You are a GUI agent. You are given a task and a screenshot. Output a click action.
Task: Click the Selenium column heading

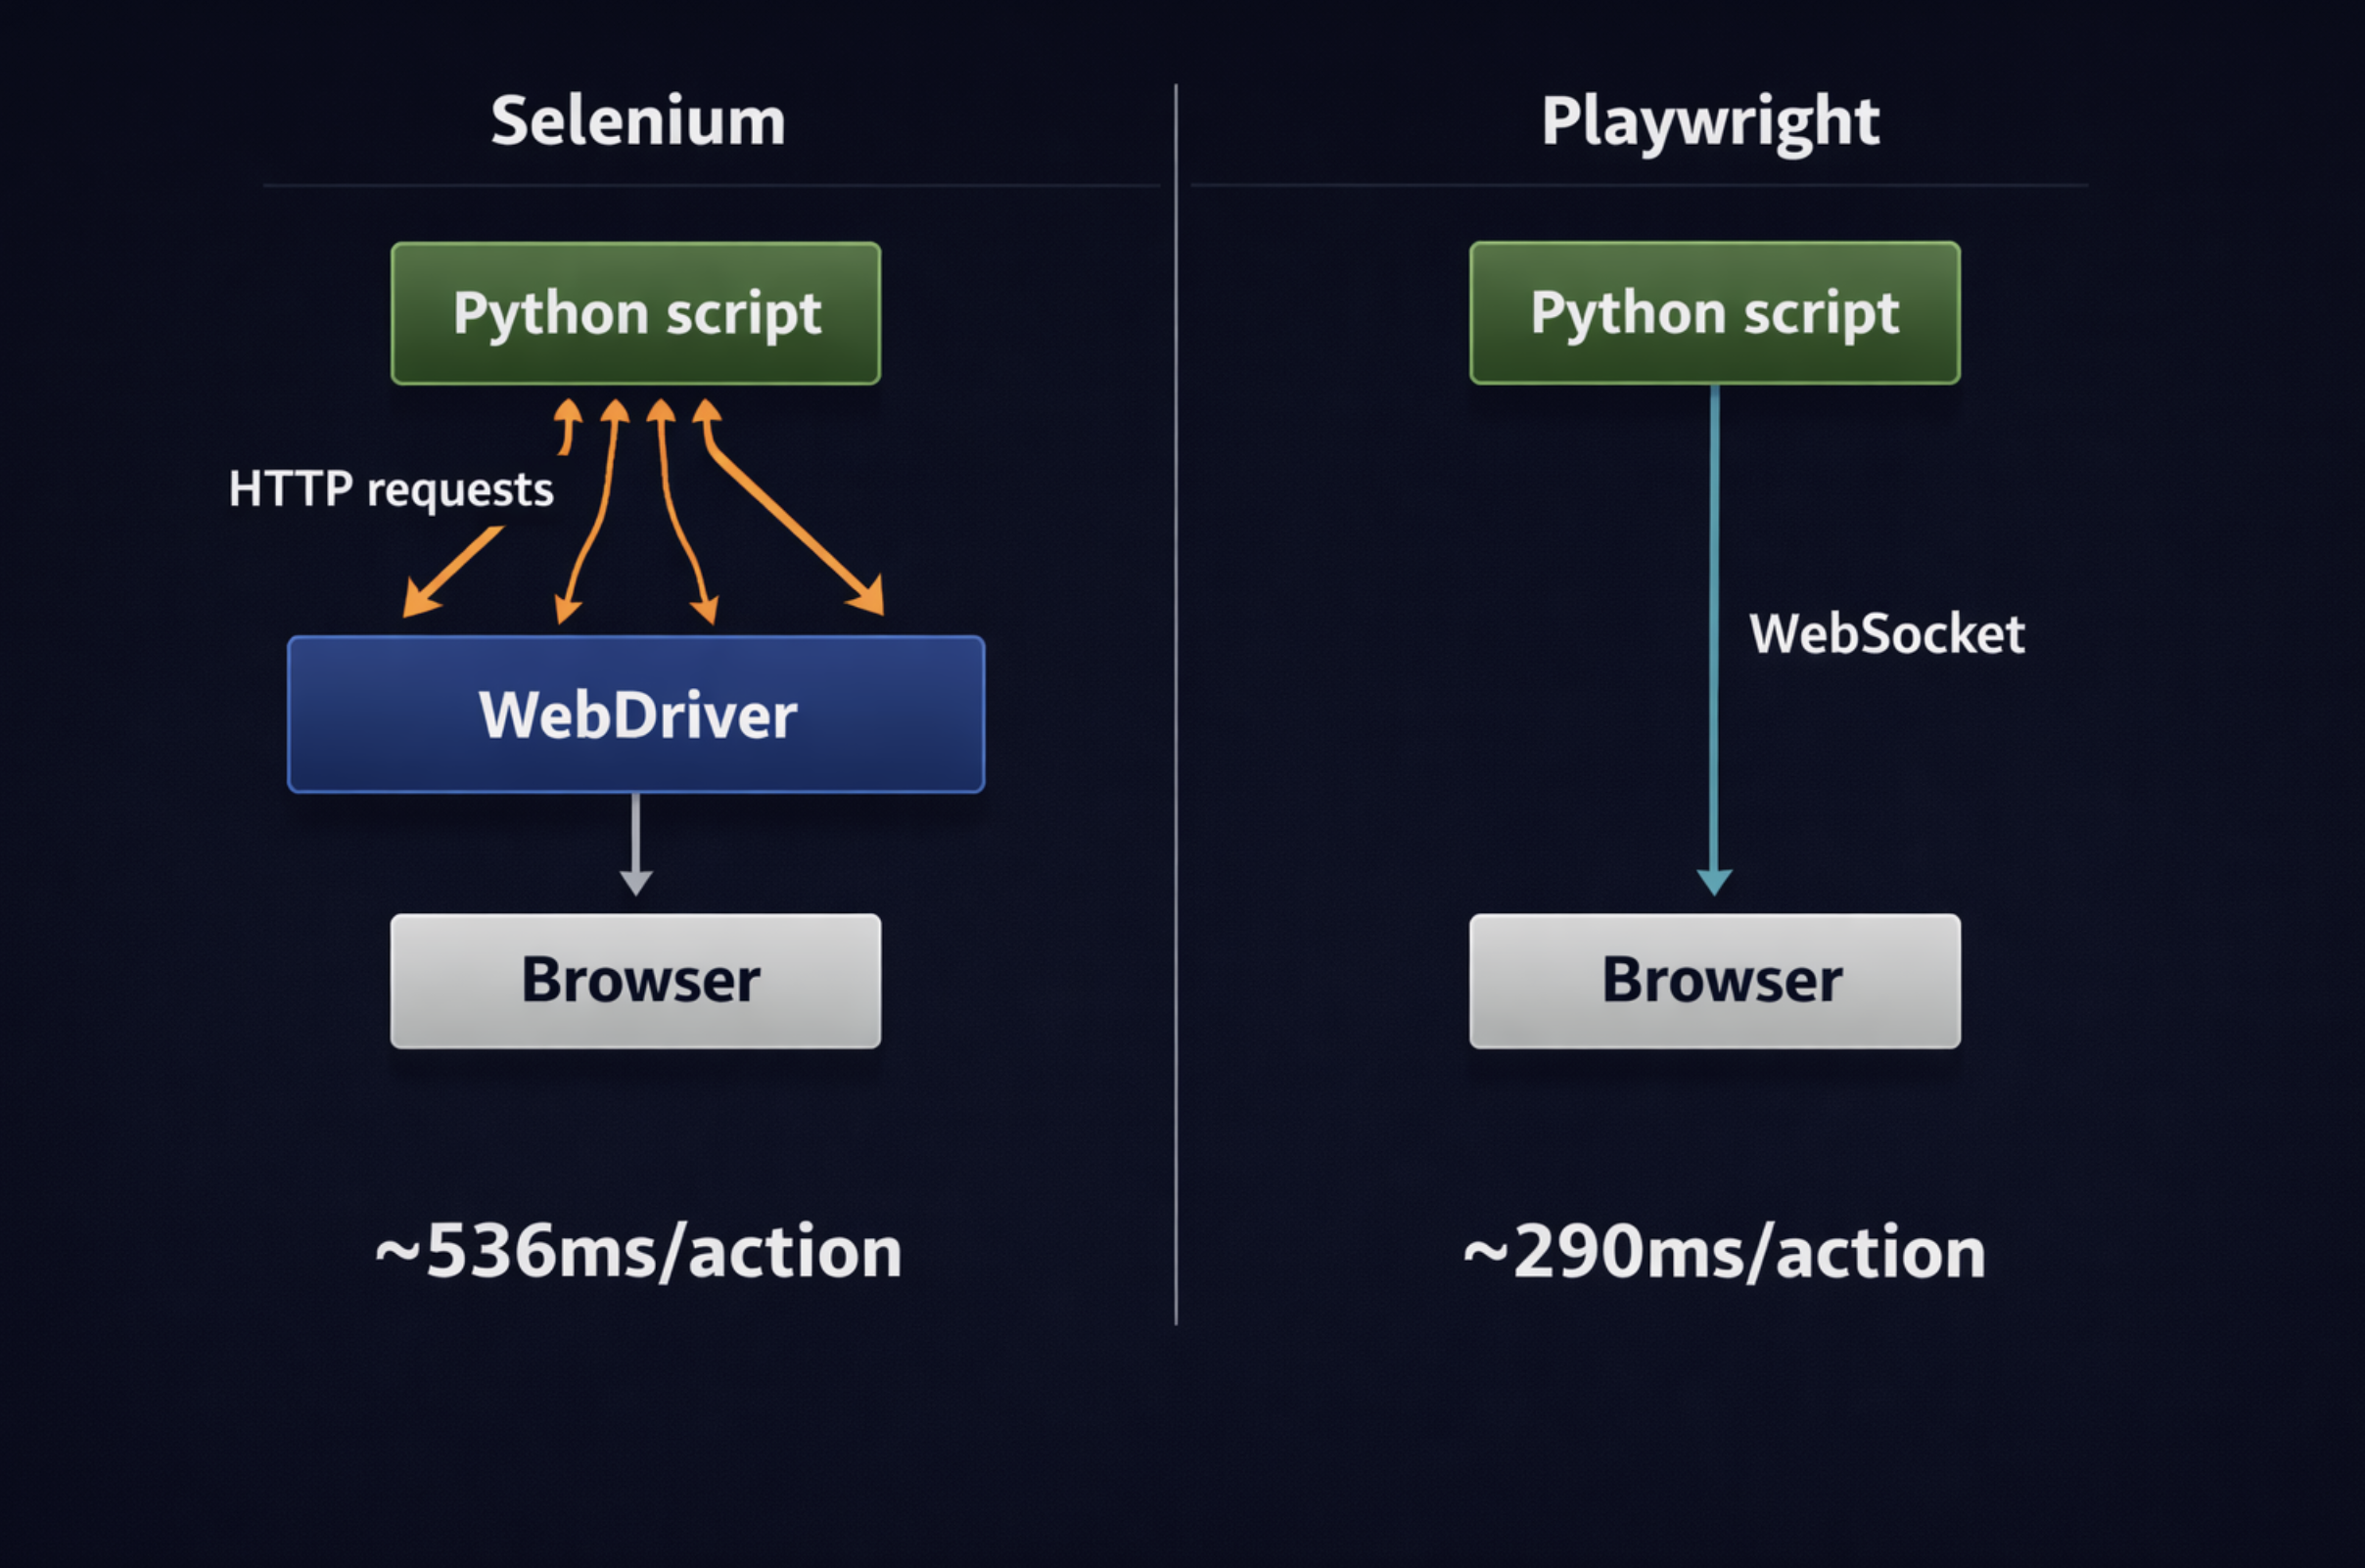(x=638, y=121)
